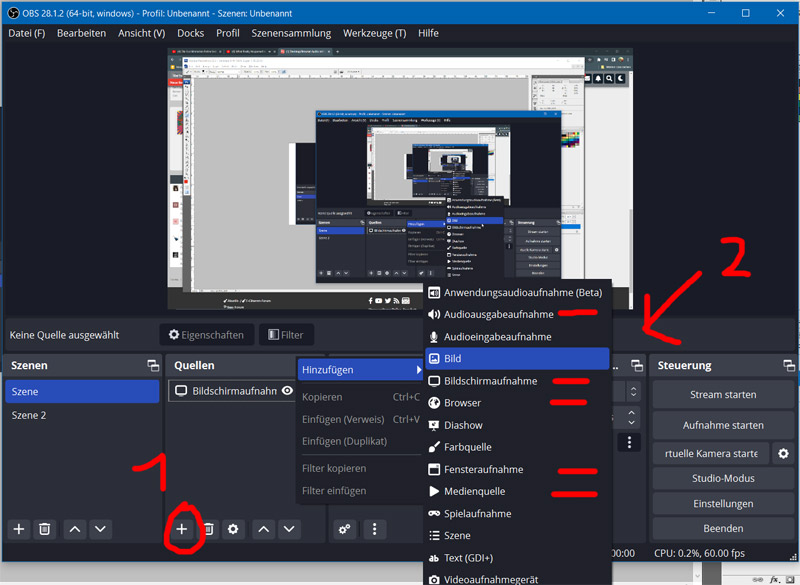This screenshot has height=585, width=800.
Task: Click the Eigenschaften button
Action: tap(207, 335)
